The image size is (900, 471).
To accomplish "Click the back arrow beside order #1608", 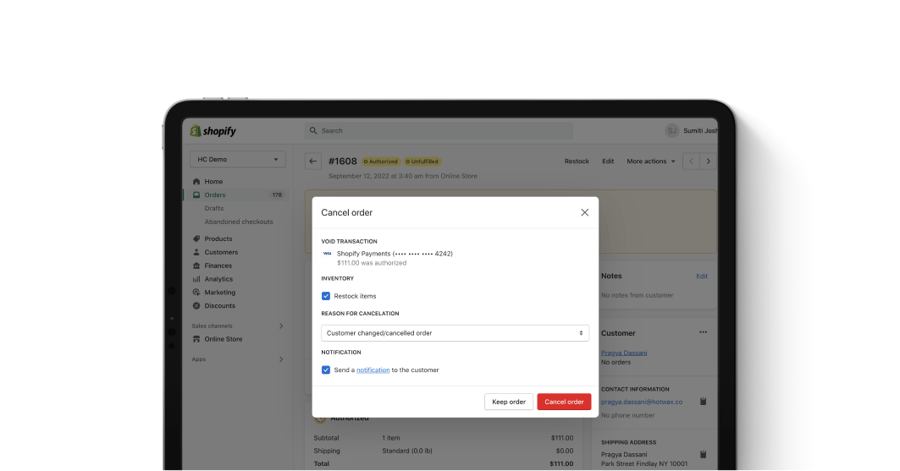I will tap(313, 161).
